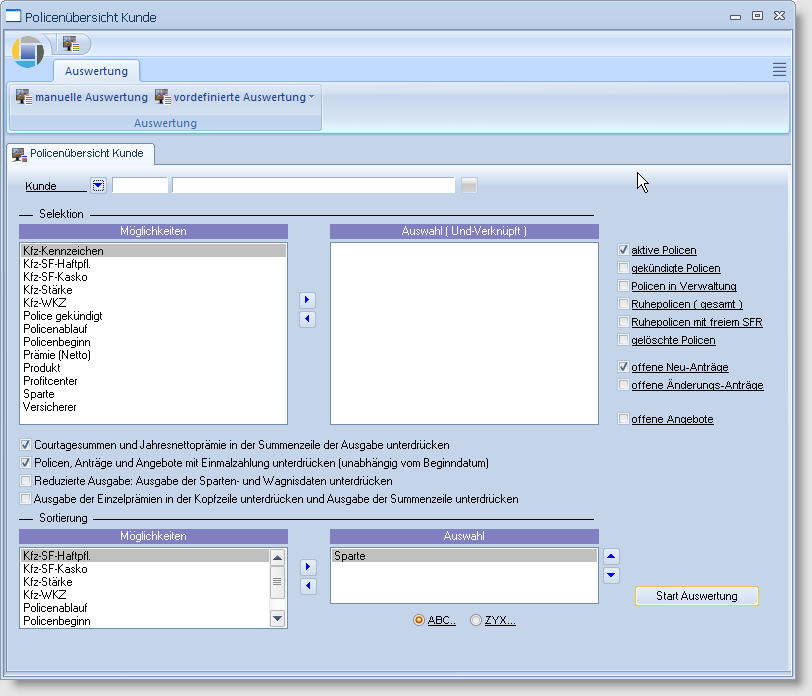Viewport: 812px width, 696px height.
Task: Open the ribbon options menu icon
Action: pyautogui.click(x=779, y=69)
